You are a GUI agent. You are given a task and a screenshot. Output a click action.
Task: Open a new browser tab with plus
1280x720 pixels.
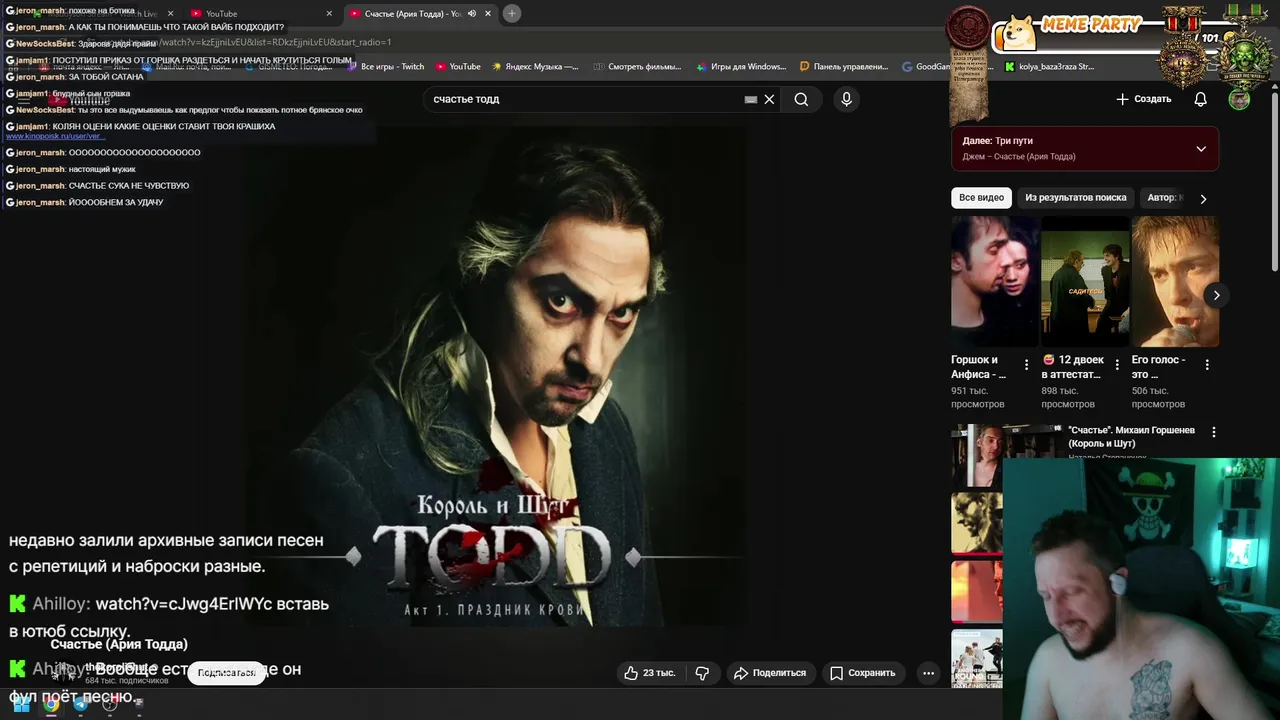[x=511, y=13]
